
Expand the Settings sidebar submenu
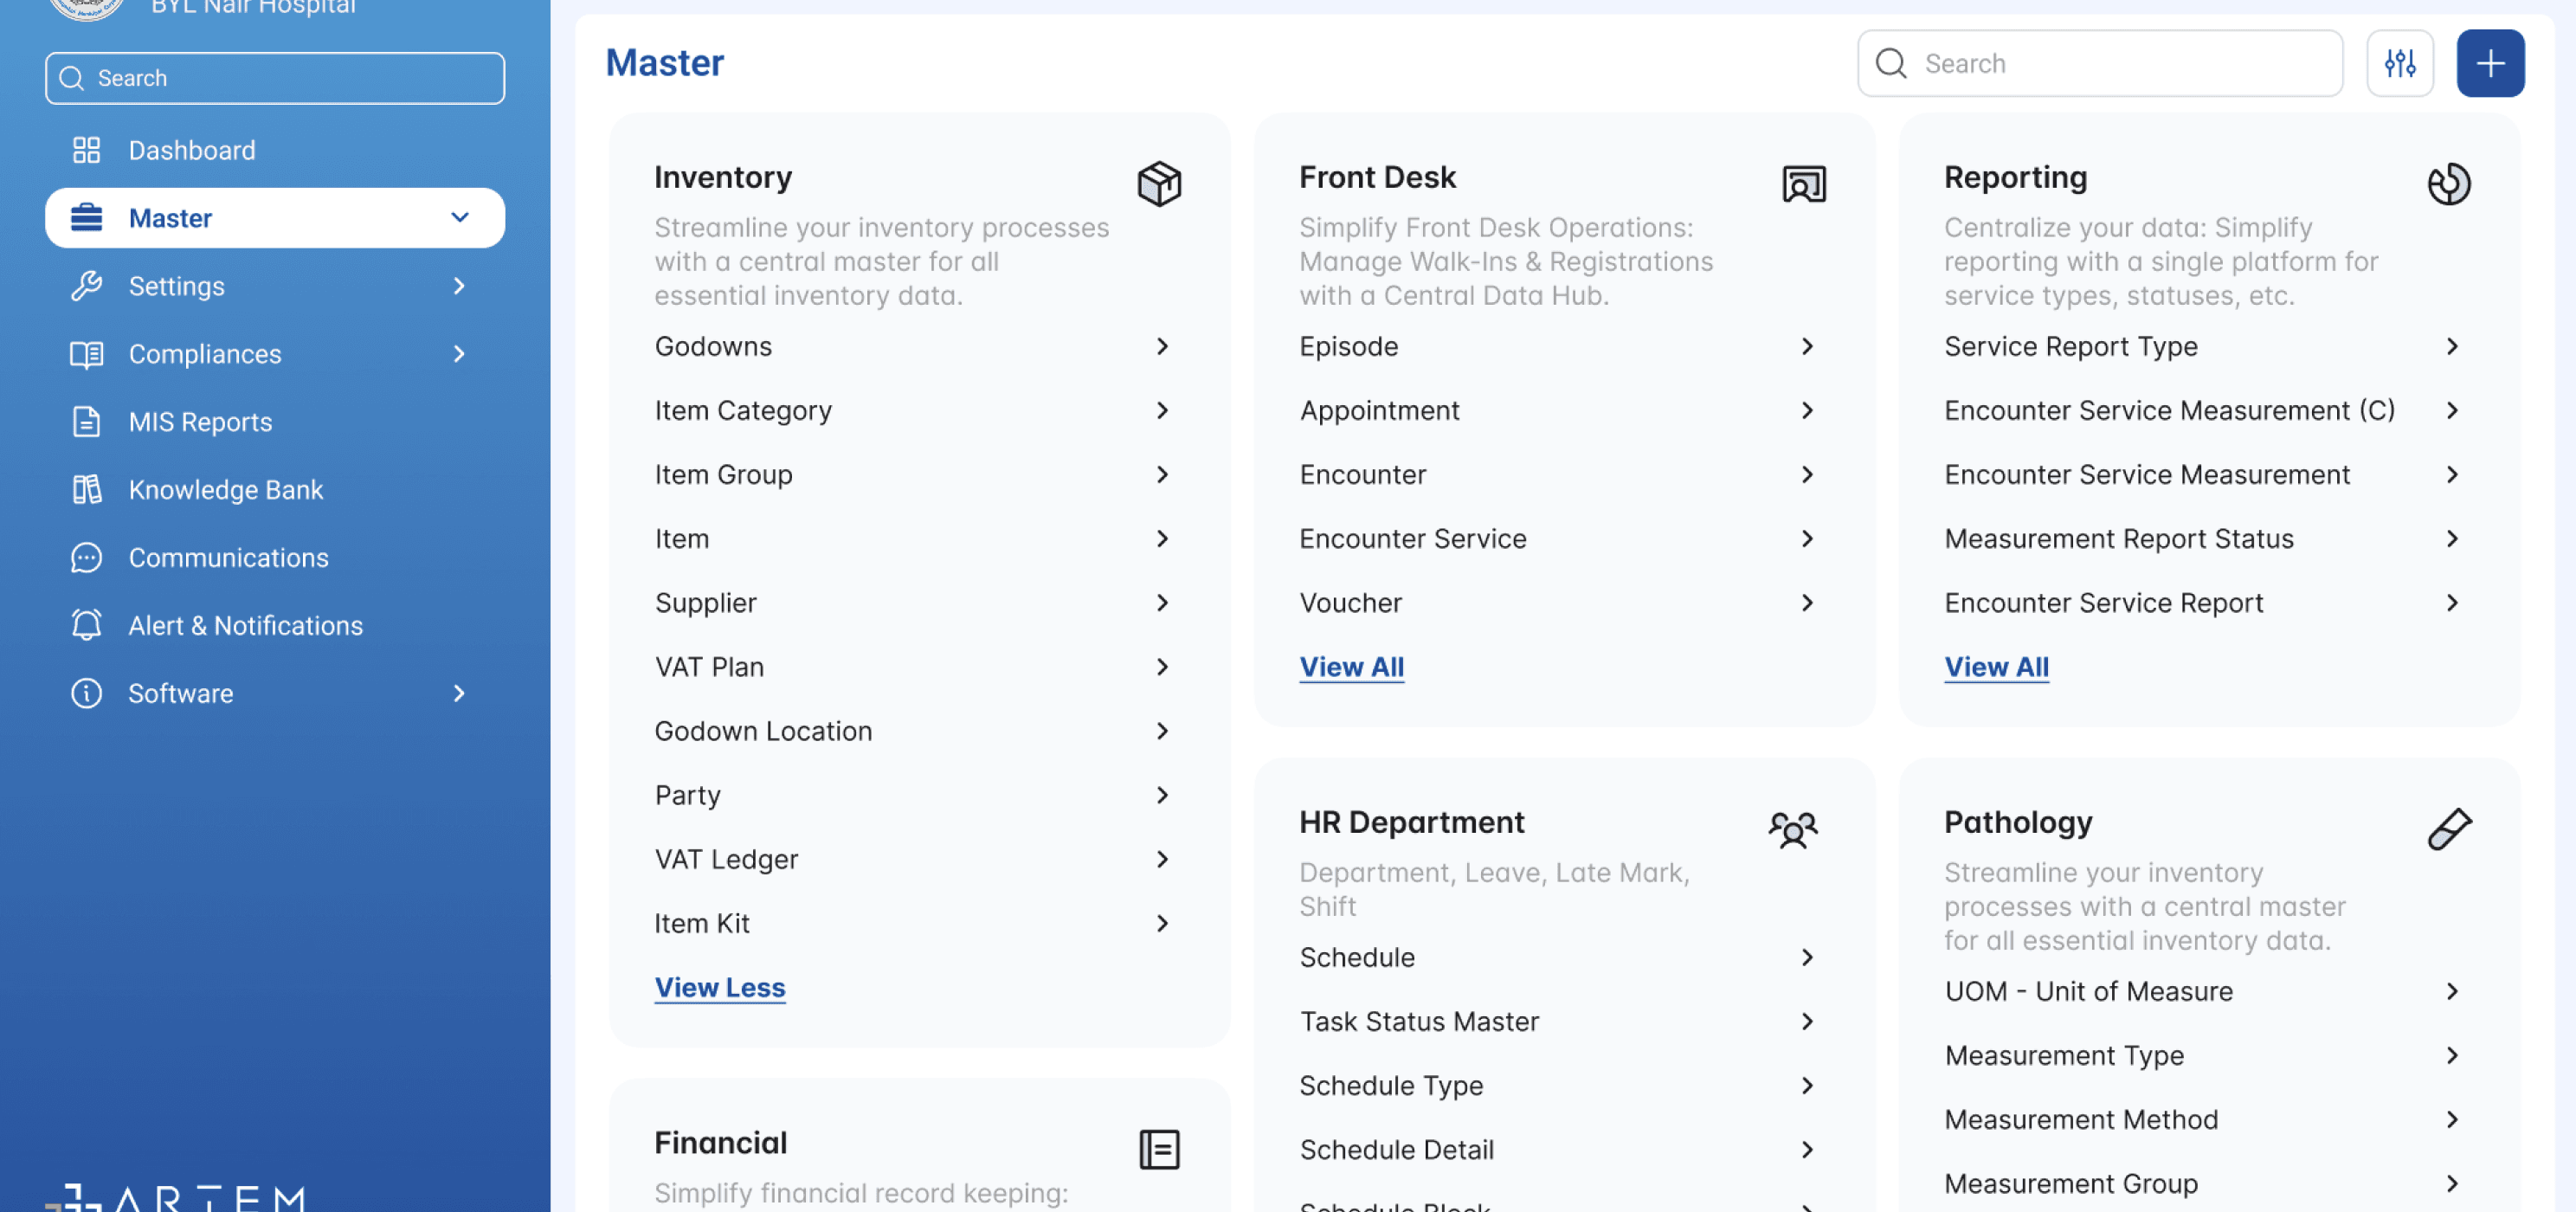459,285
